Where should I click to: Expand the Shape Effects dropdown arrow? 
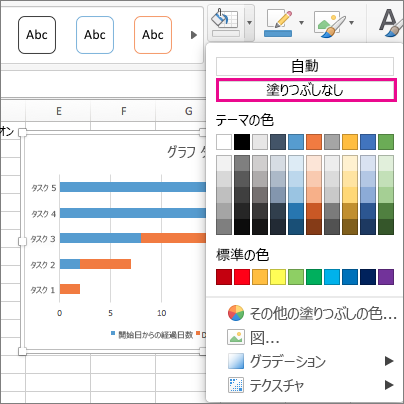click(x=351, y=23)
